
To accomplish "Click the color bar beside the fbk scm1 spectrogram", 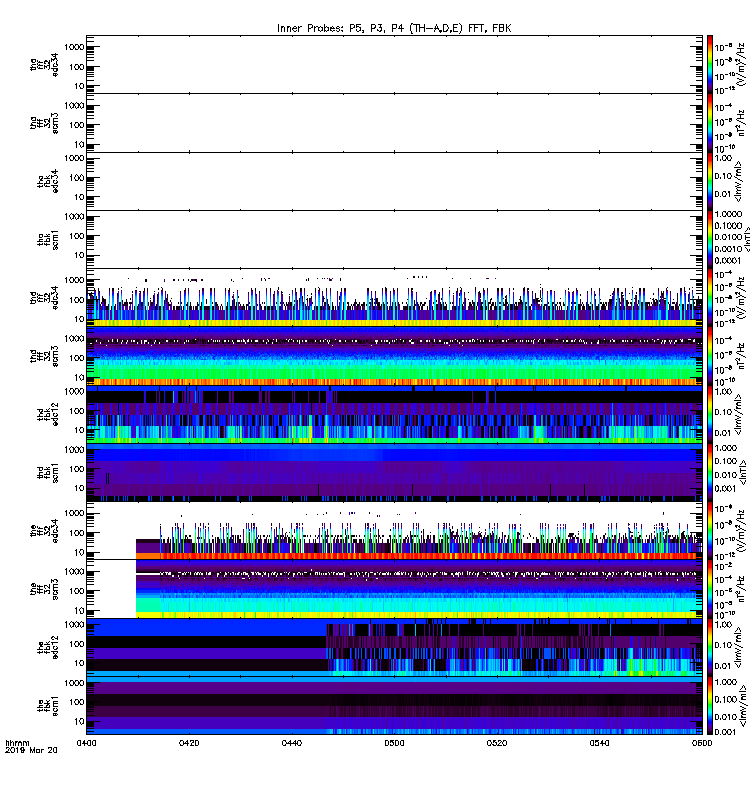I will [710, 706].
